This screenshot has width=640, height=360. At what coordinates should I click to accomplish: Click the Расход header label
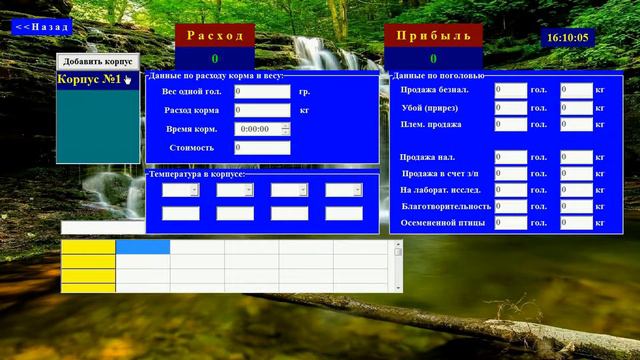coord(215,36)
